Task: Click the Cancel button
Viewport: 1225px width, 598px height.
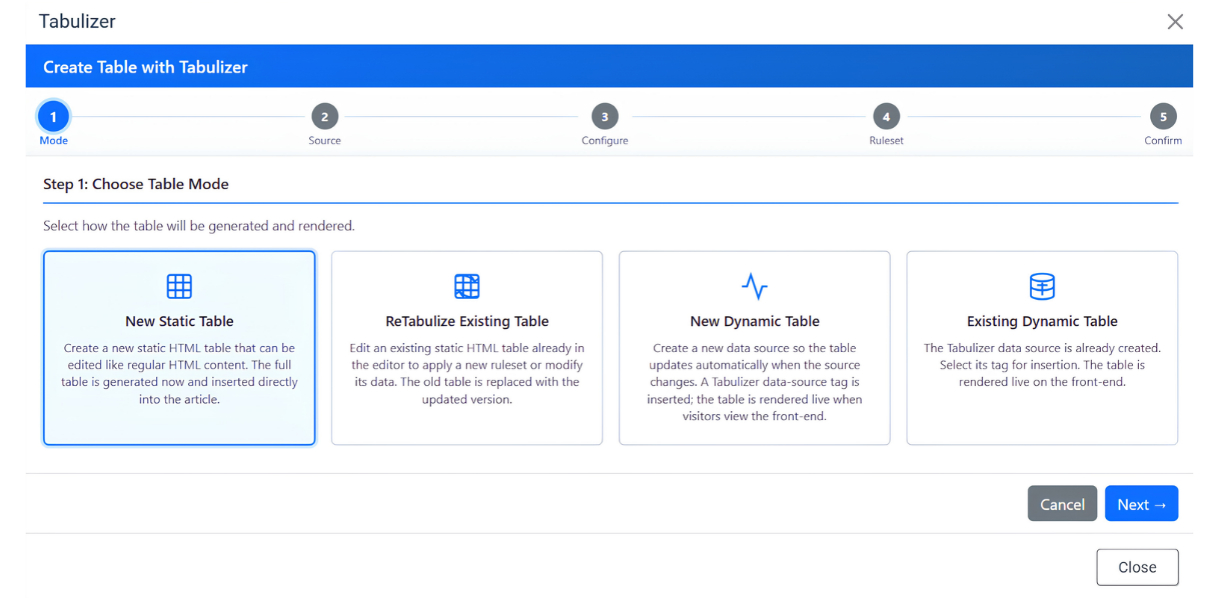Action: (x=1062, y=504)
